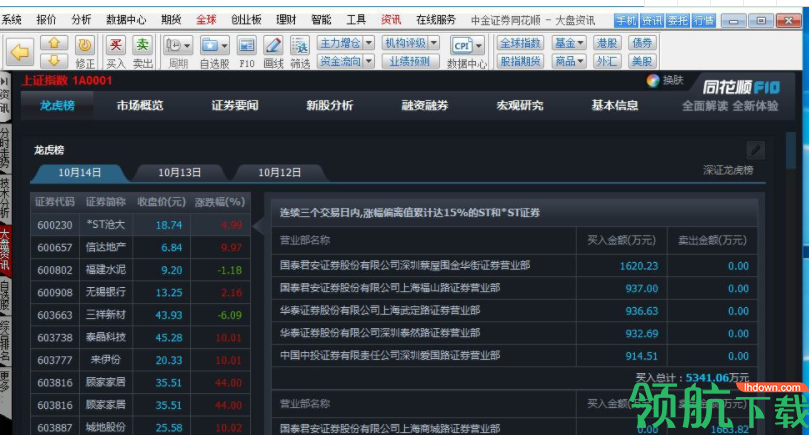Select the 画线 pencil tool

273,45
